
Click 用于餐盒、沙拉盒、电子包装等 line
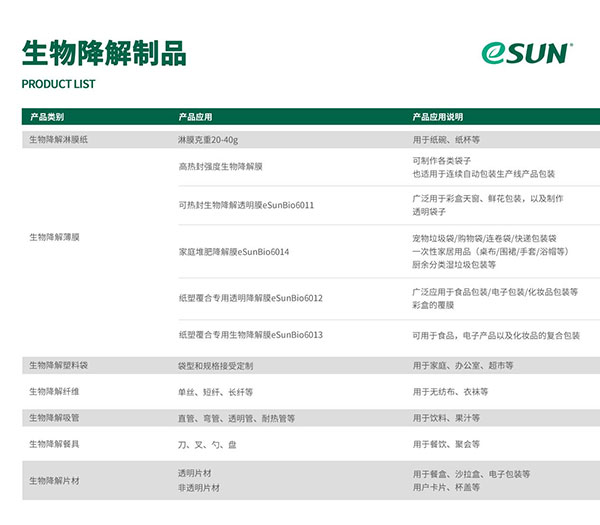tap(471, 474)
